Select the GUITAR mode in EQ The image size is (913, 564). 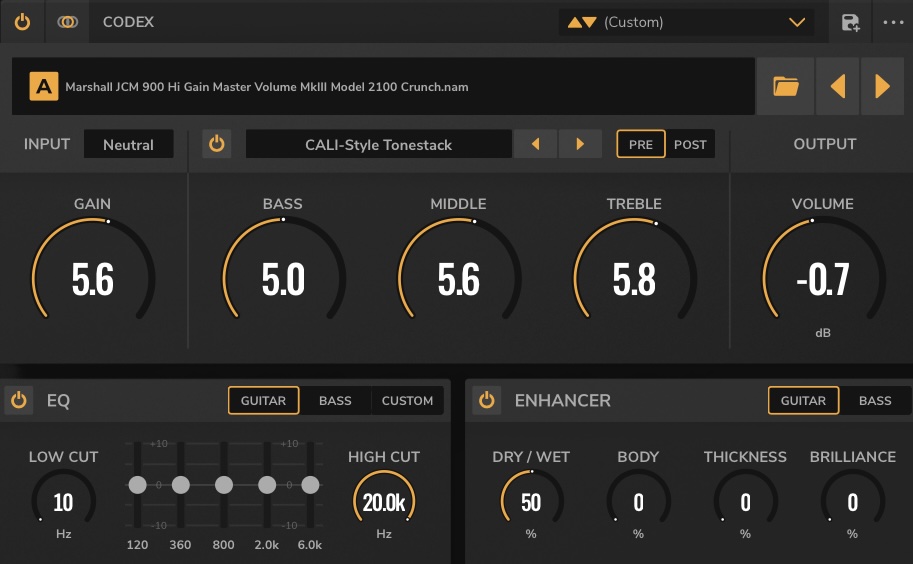click(x=263, y=400)
